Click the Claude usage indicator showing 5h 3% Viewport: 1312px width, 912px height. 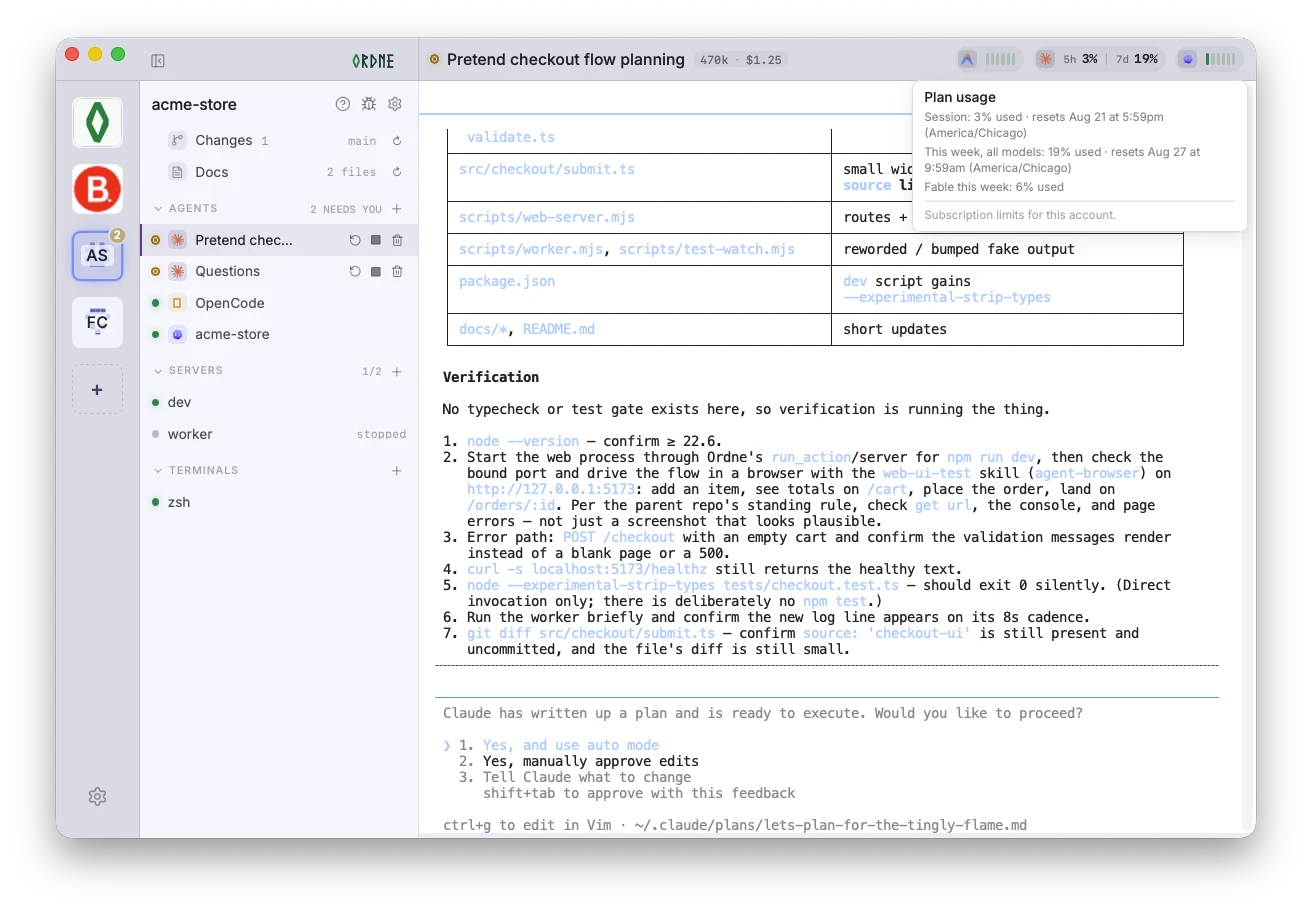point(1099,59)
